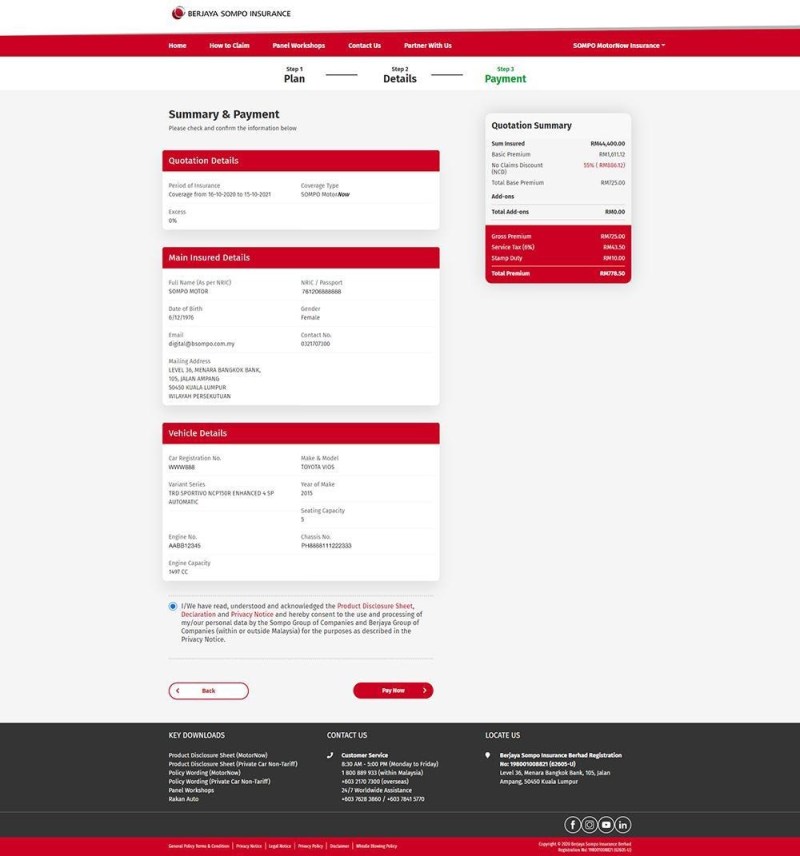Open the LinkedIn icon in footer
This screenshot has width=800, height=856.
(623, 824)
